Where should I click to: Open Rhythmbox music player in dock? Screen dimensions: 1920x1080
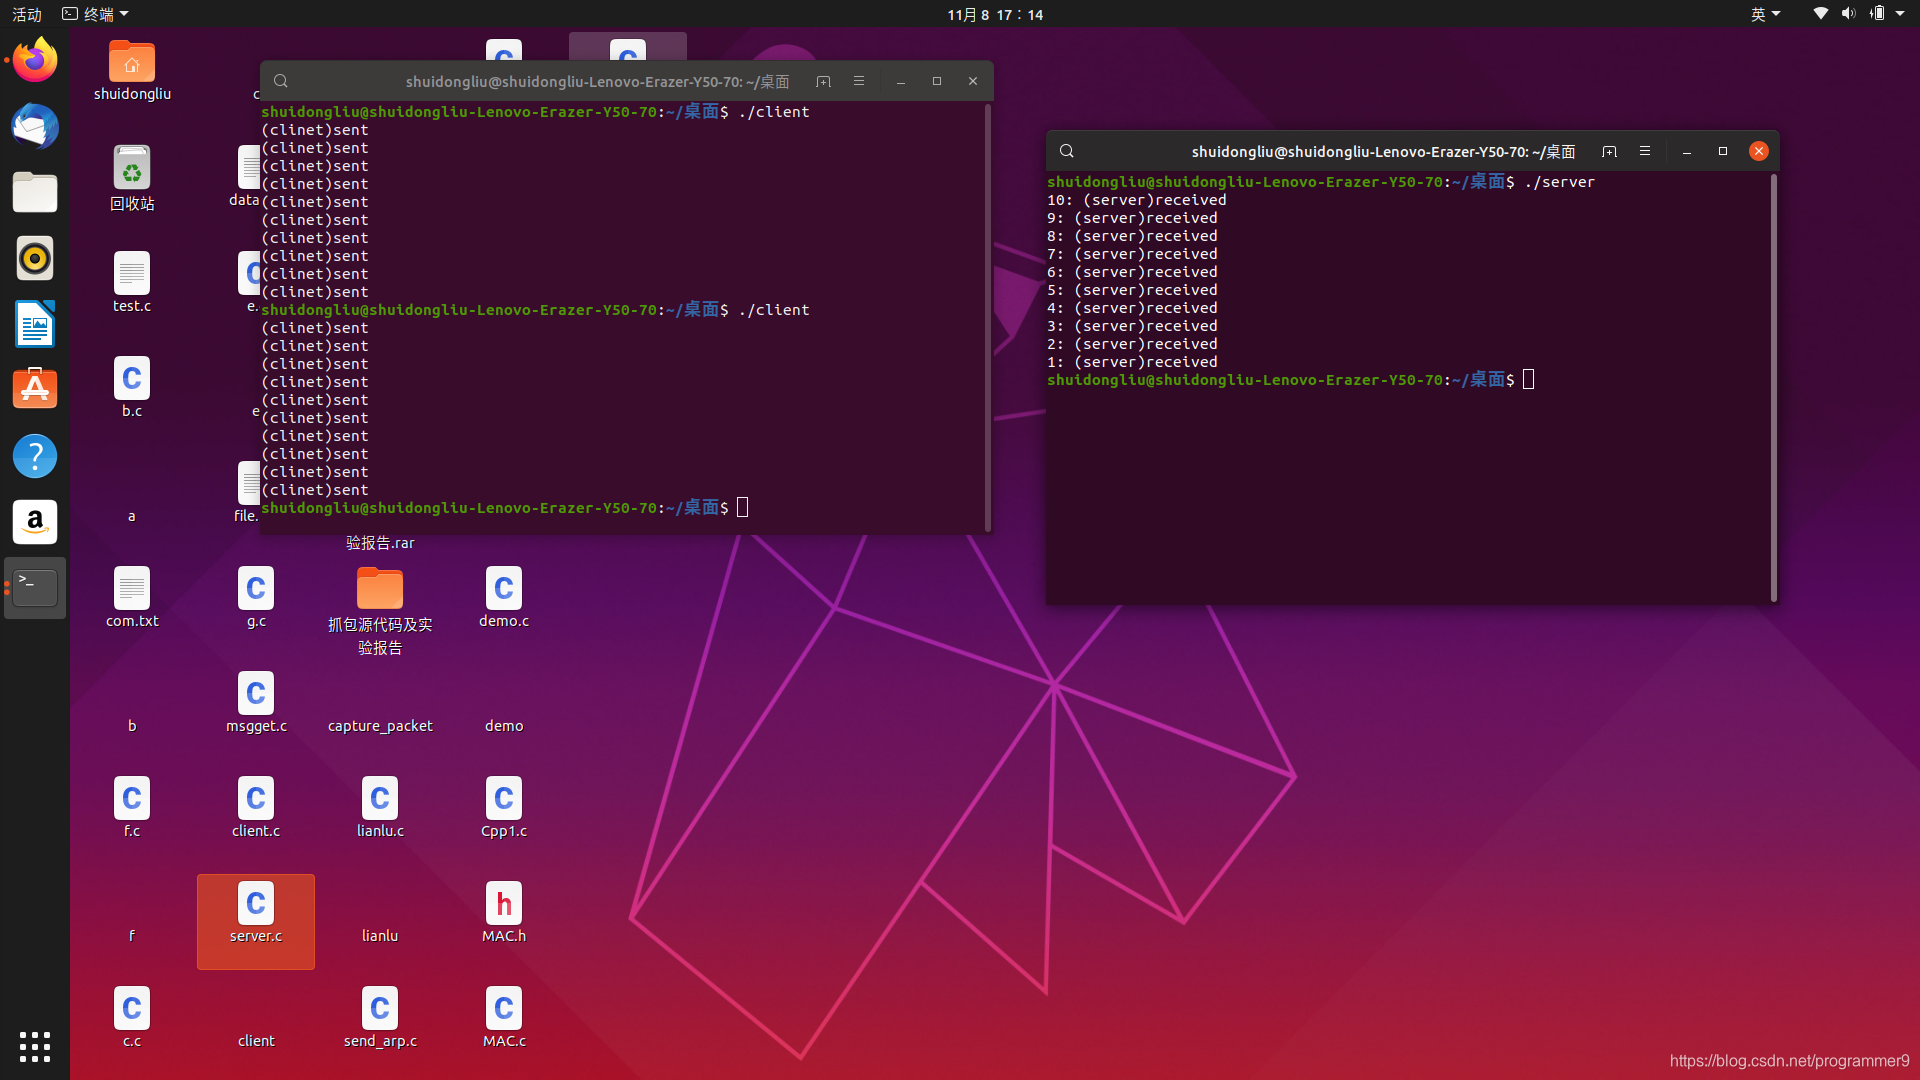pos(35,258)
